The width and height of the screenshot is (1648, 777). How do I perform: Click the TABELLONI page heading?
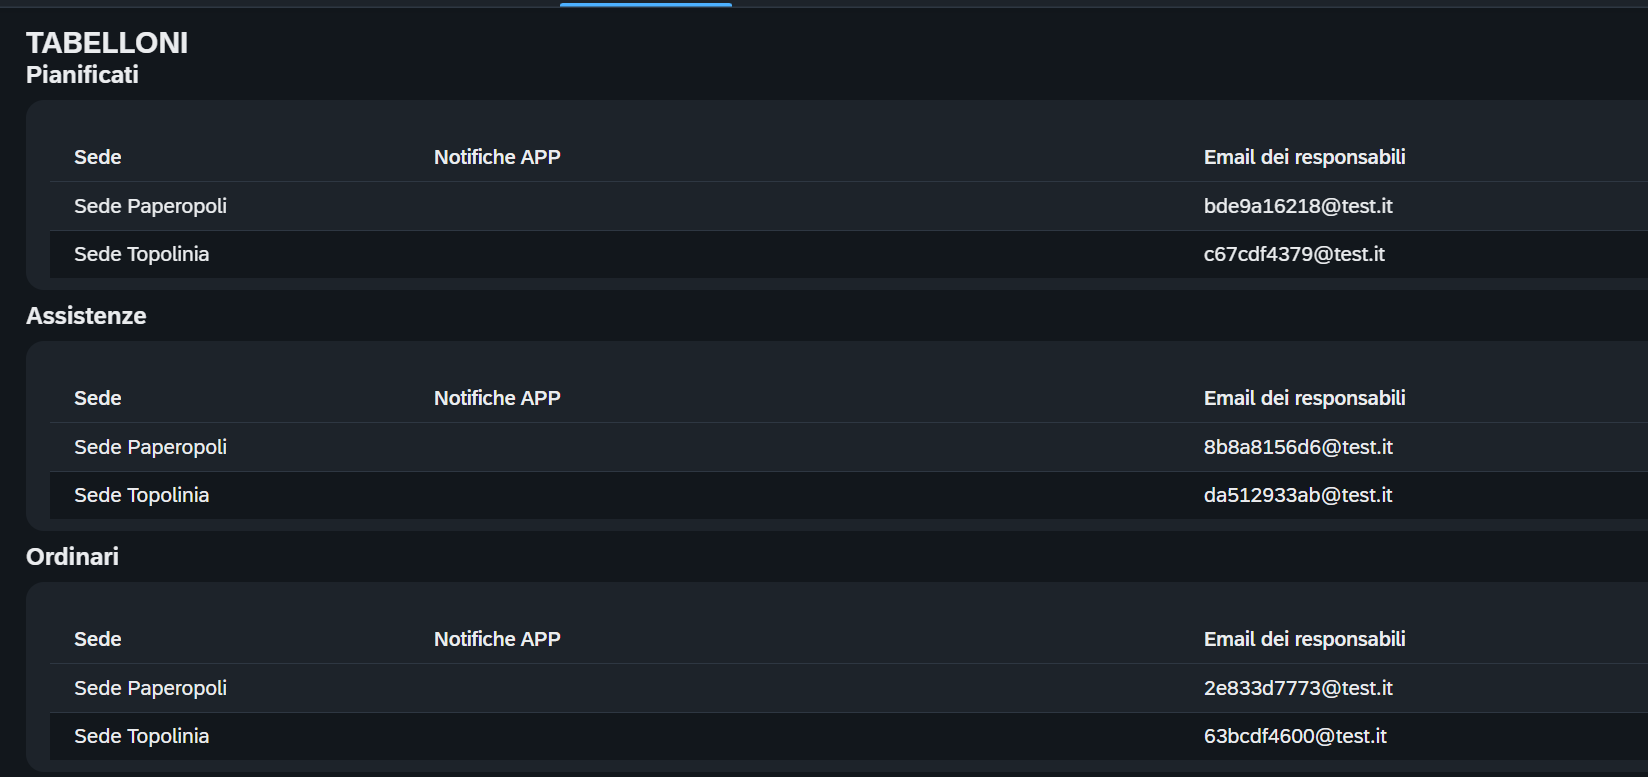coord(107,43)
